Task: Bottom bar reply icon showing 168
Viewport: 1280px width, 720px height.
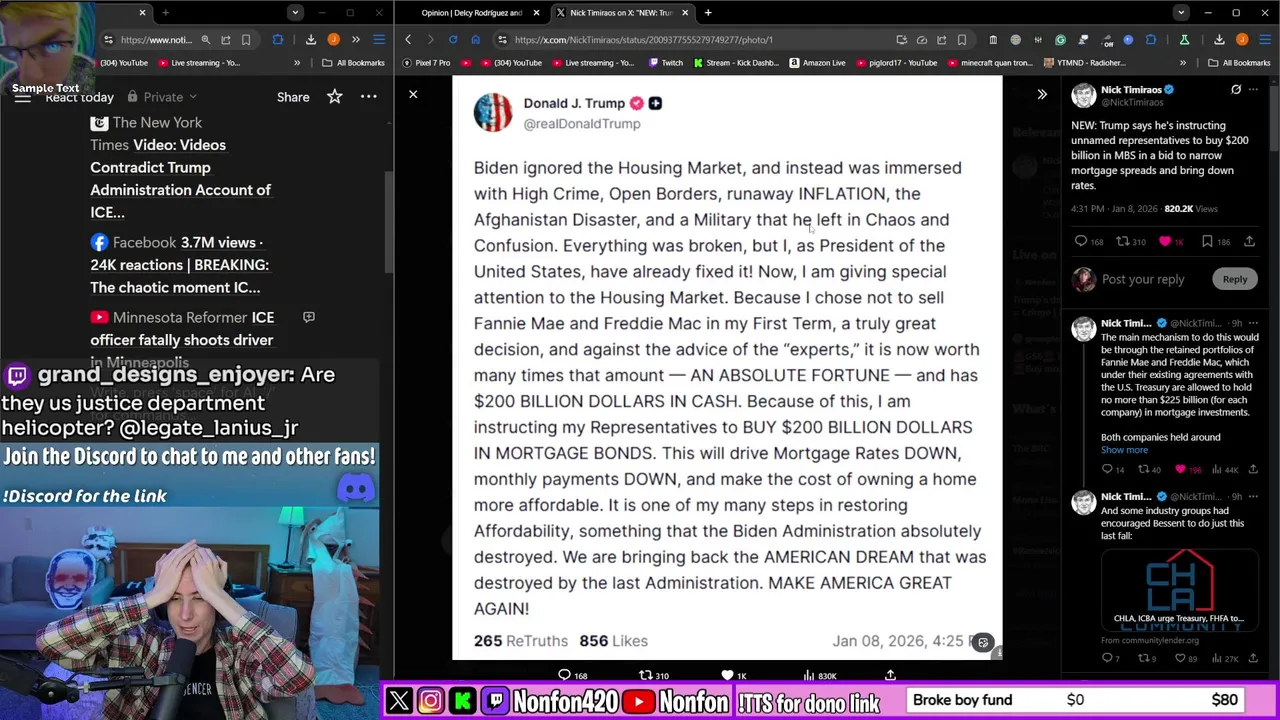Action: pyautogui.click(x=565, y=676)
